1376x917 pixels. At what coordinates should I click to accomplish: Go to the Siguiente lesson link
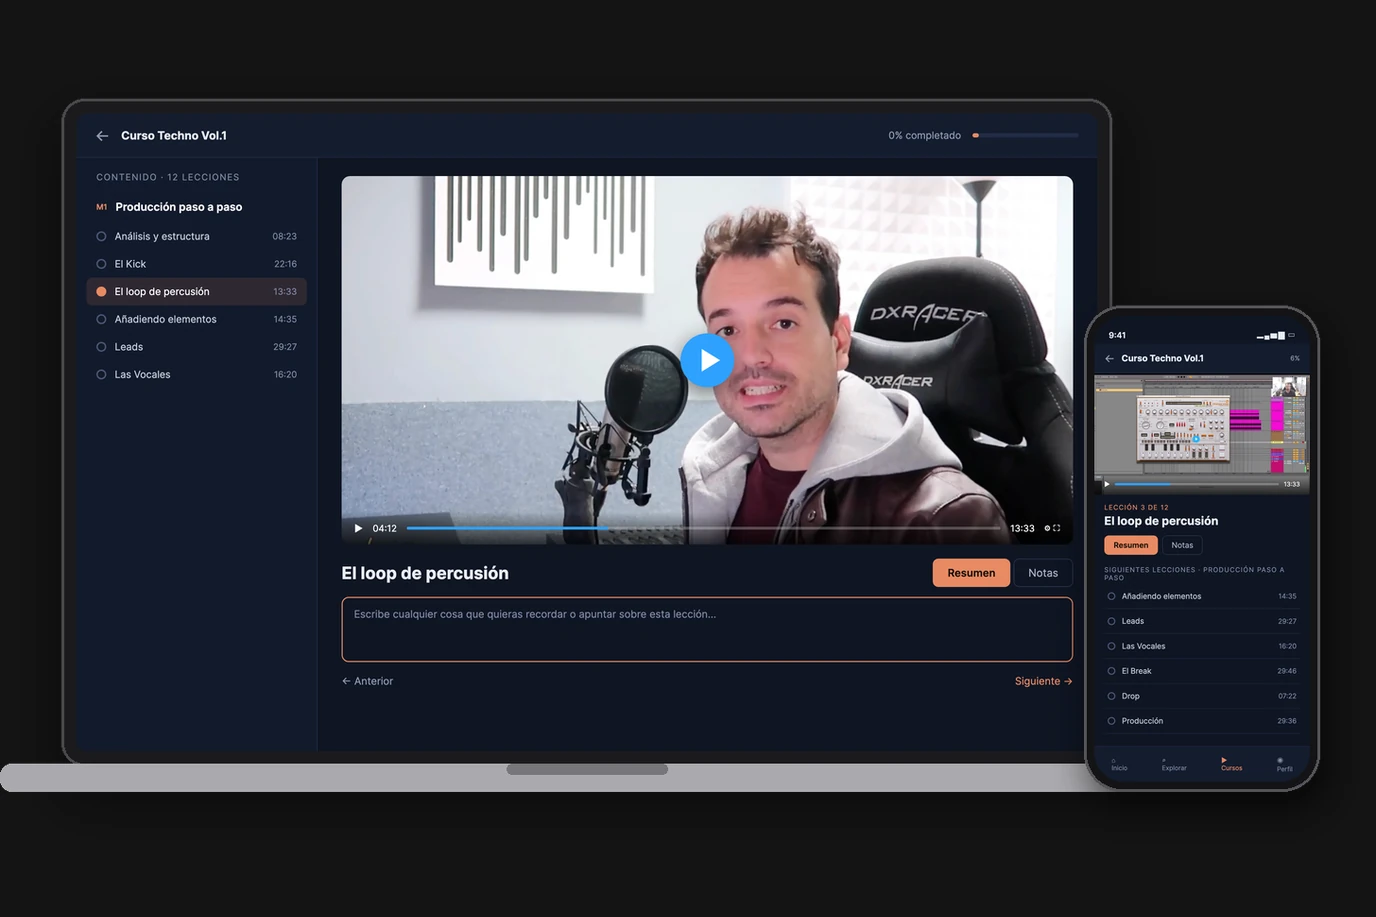point(1043,681)
